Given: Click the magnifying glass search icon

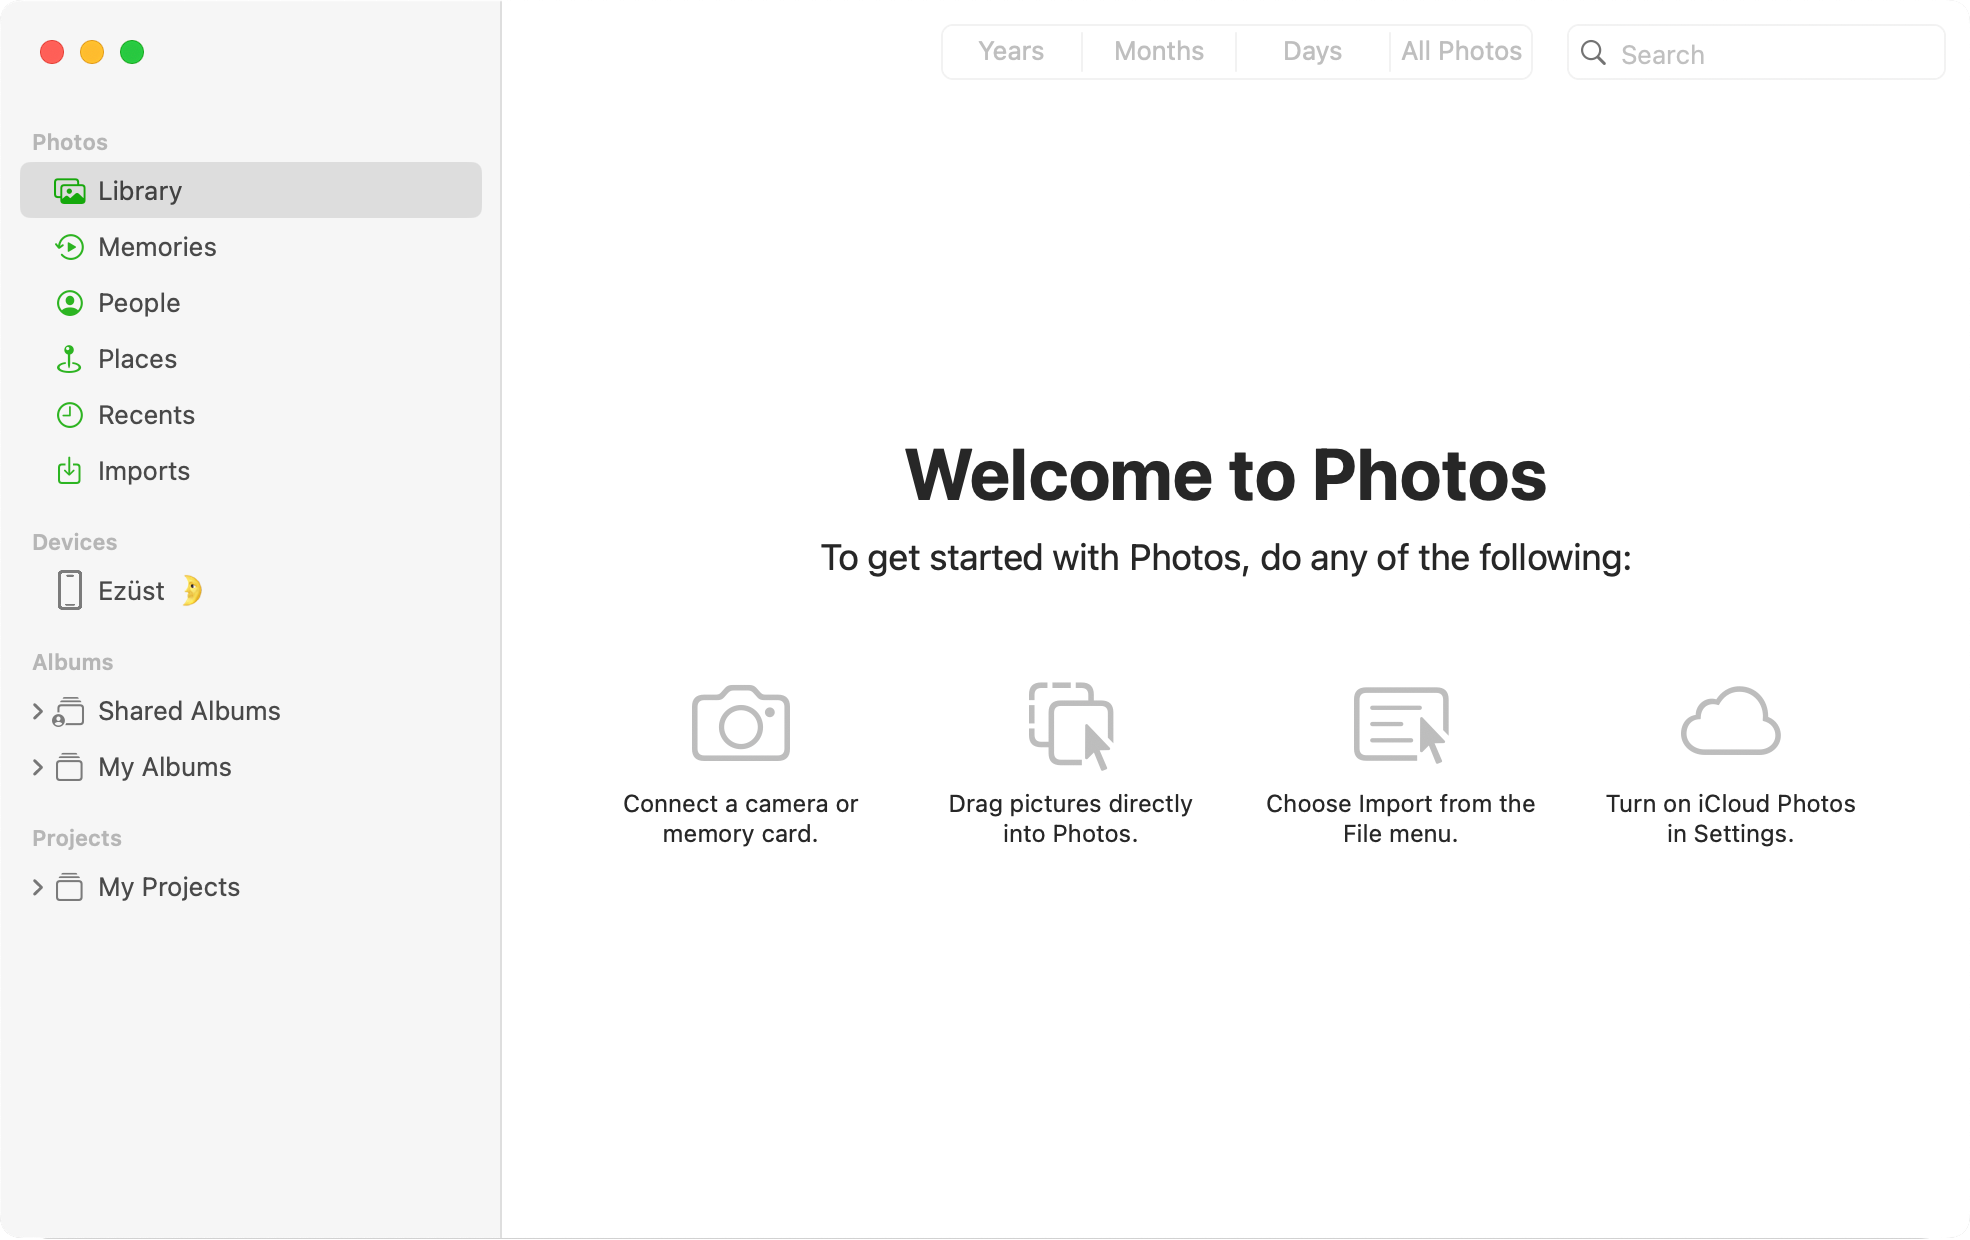Looking at the screenshot, I should pos(1593,53).
